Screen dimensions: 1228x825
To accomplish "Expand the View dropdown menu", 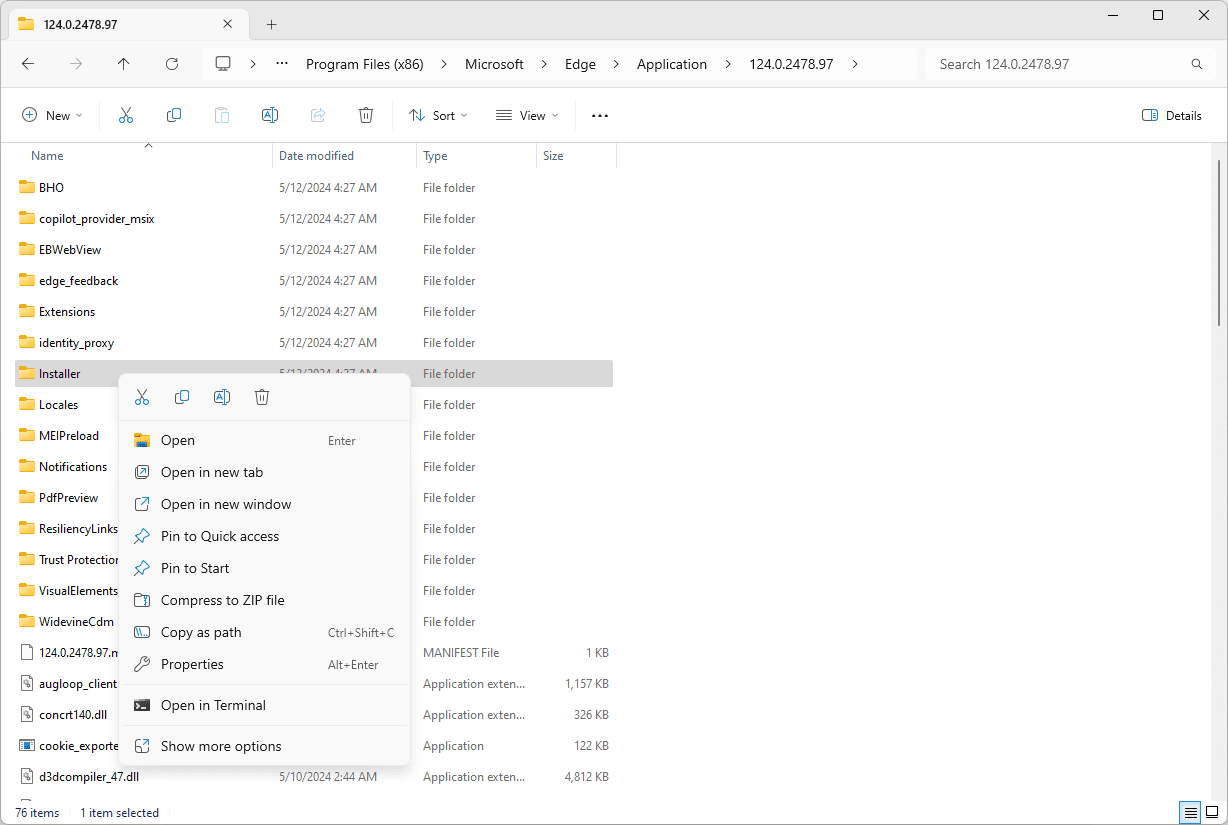I will coord(527,116).
